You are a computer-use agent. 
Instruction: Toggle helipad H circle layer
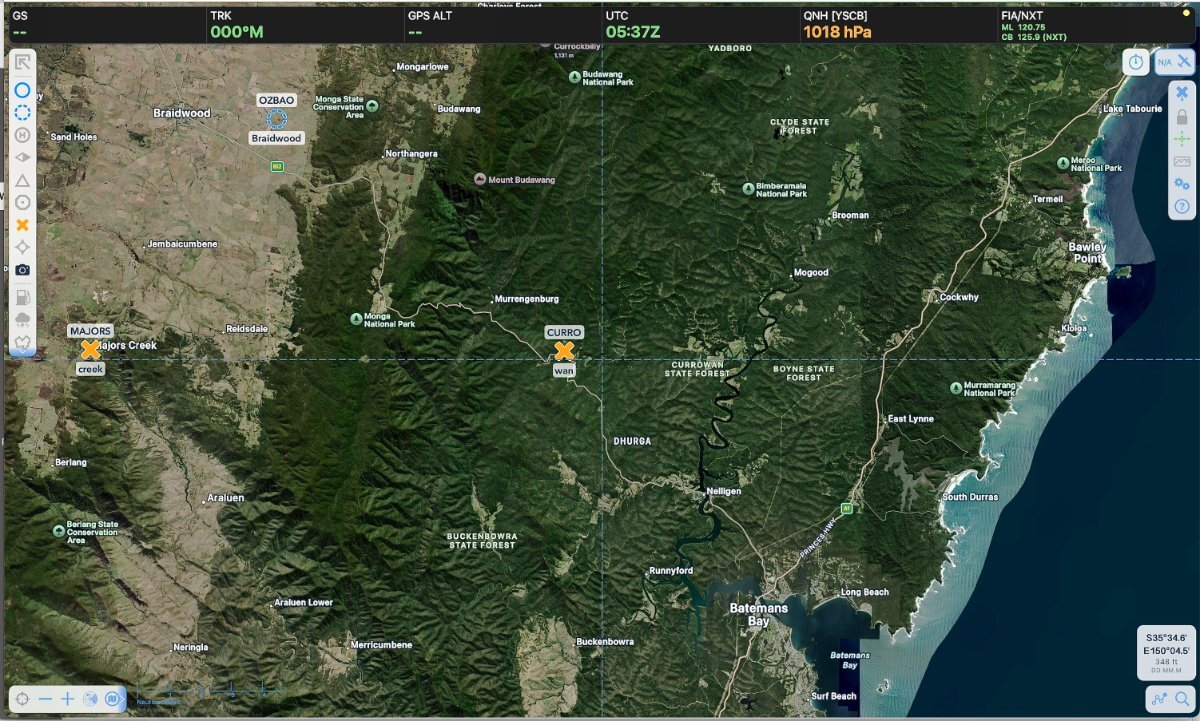point(22,135)
